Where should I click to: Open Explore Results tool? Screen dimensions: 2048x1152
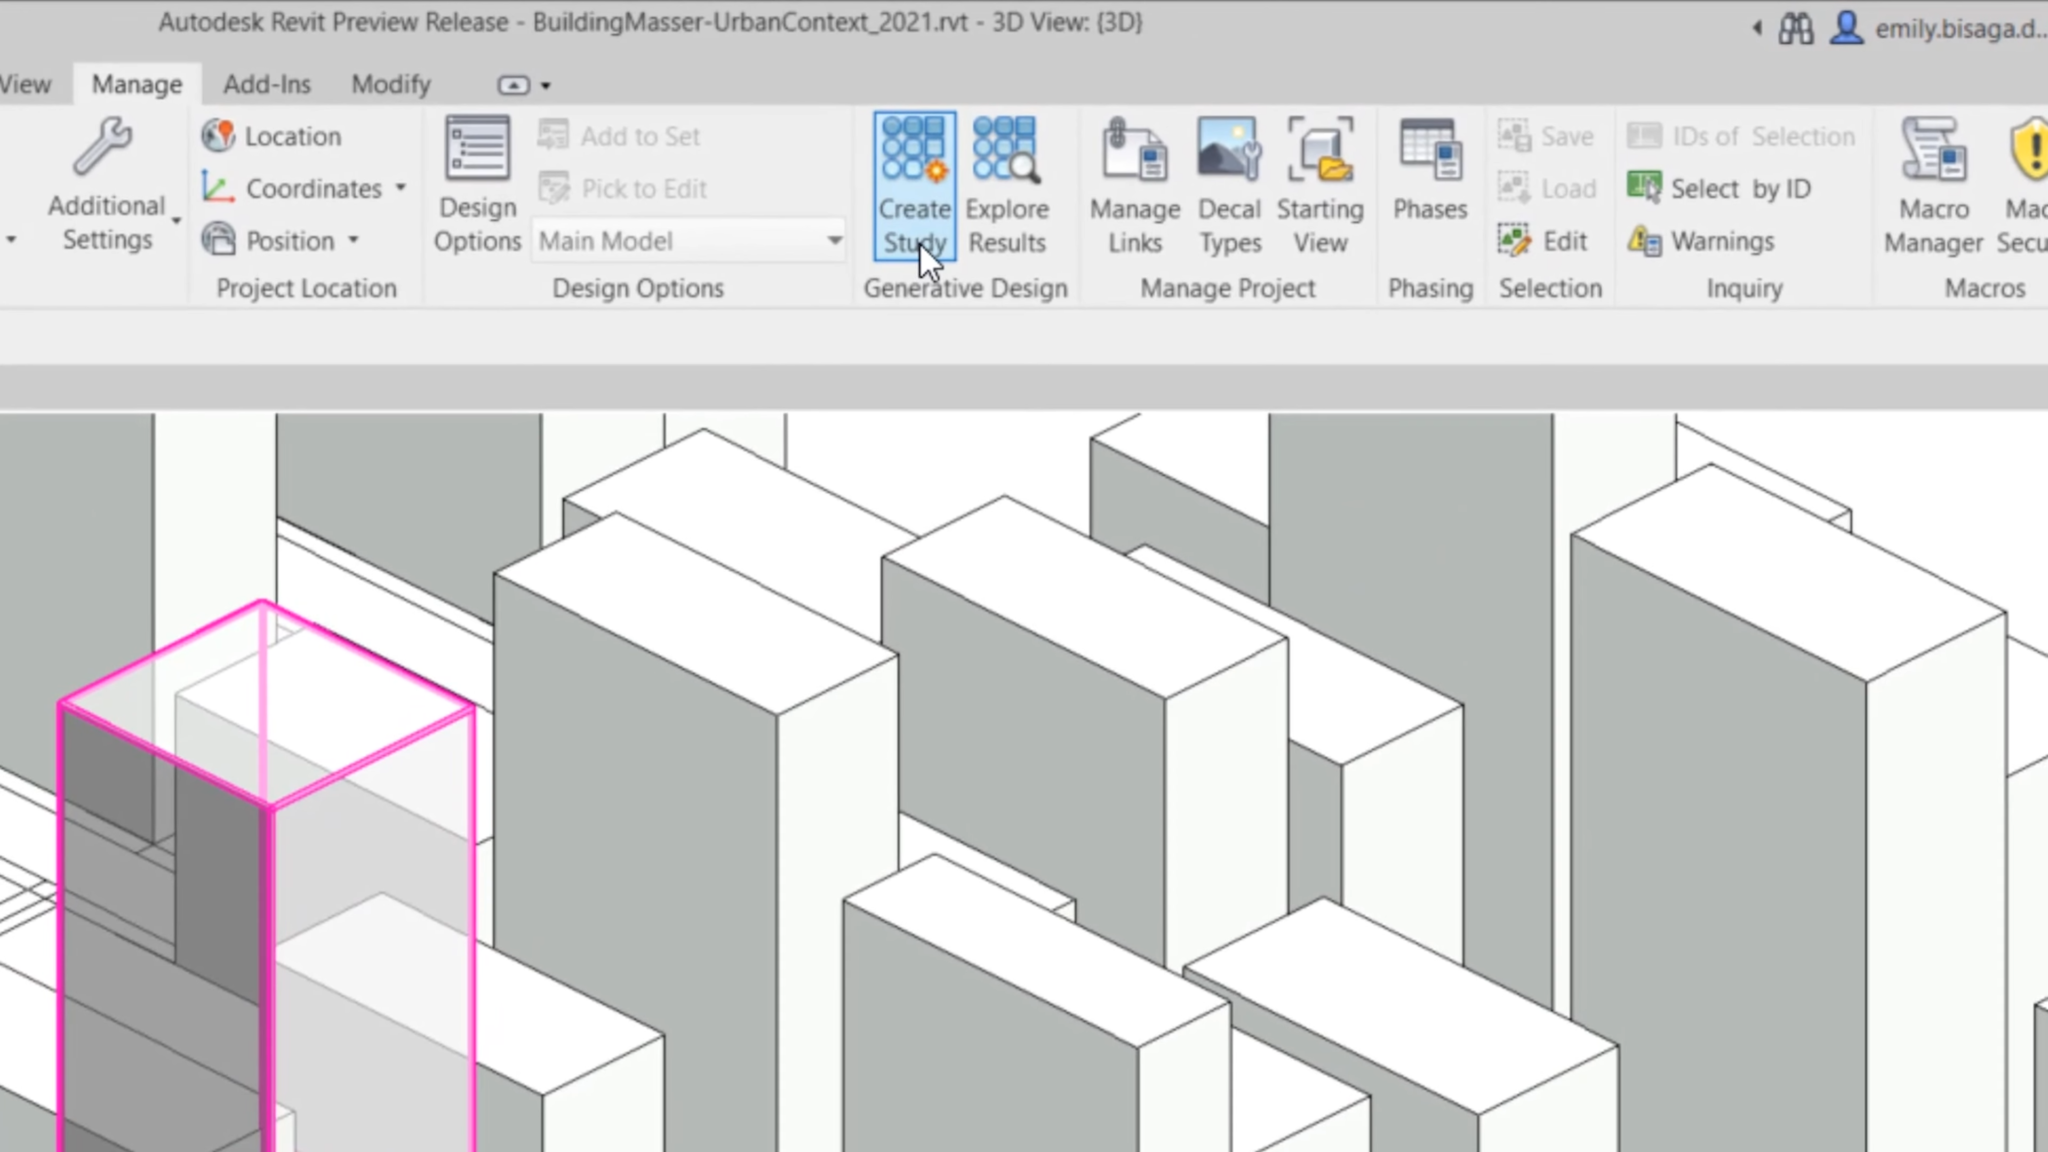tap(1006, 183)
